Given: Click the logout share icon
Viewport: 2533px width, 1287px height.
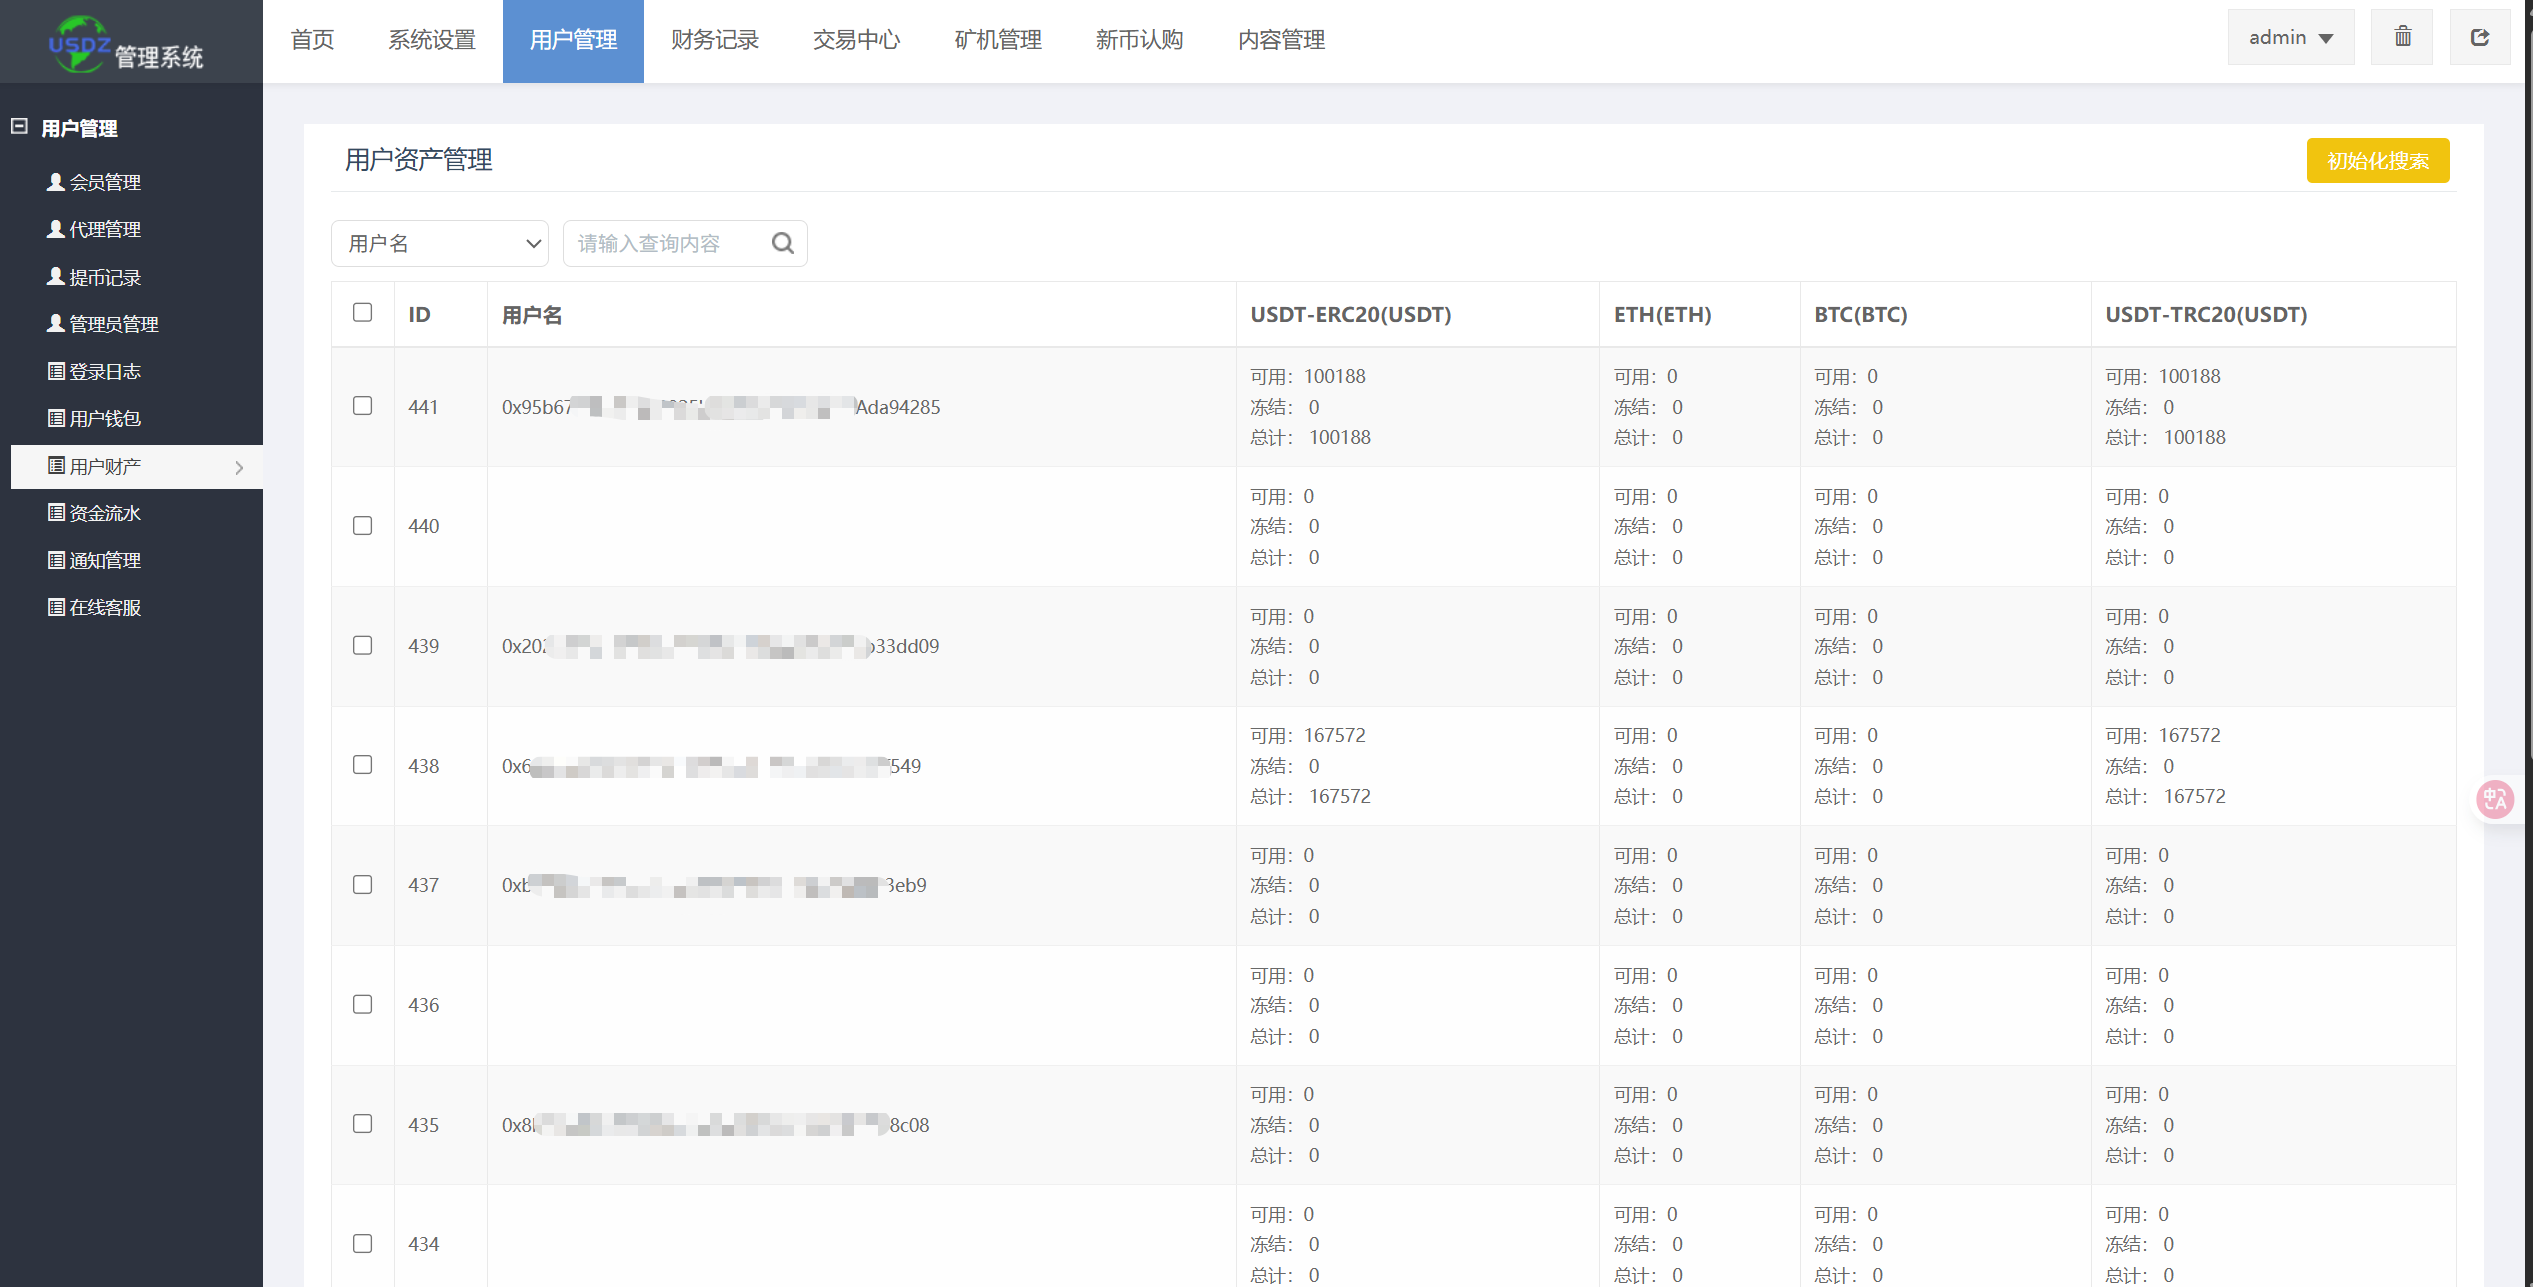Looking at the screenshot, I should tap(2479, 38).
